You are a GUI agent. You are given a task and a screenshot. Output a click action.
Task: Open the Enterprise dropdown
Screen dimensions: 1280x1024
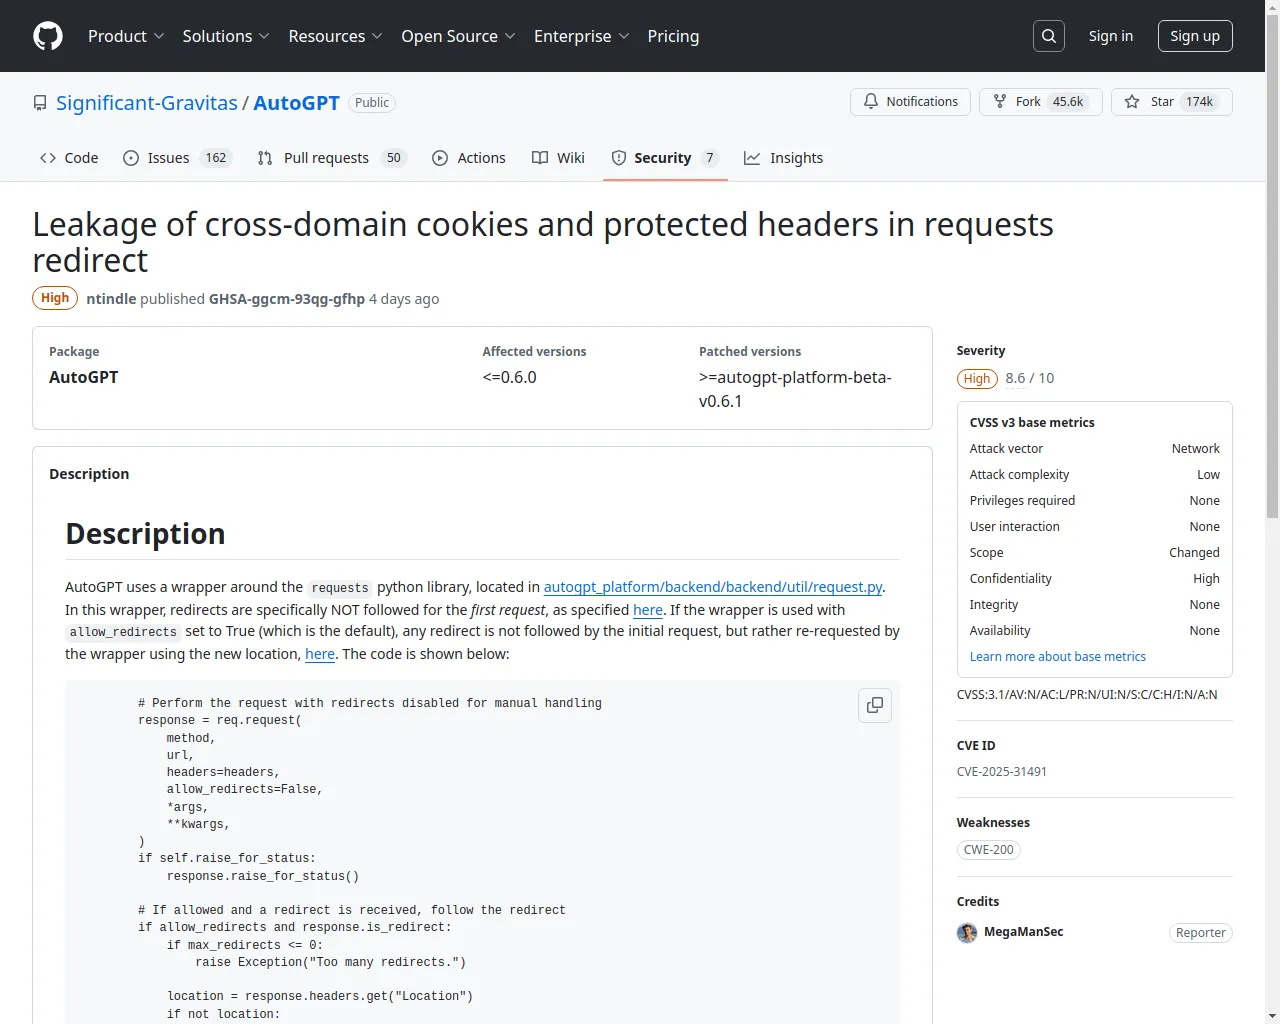click(582, 36)
